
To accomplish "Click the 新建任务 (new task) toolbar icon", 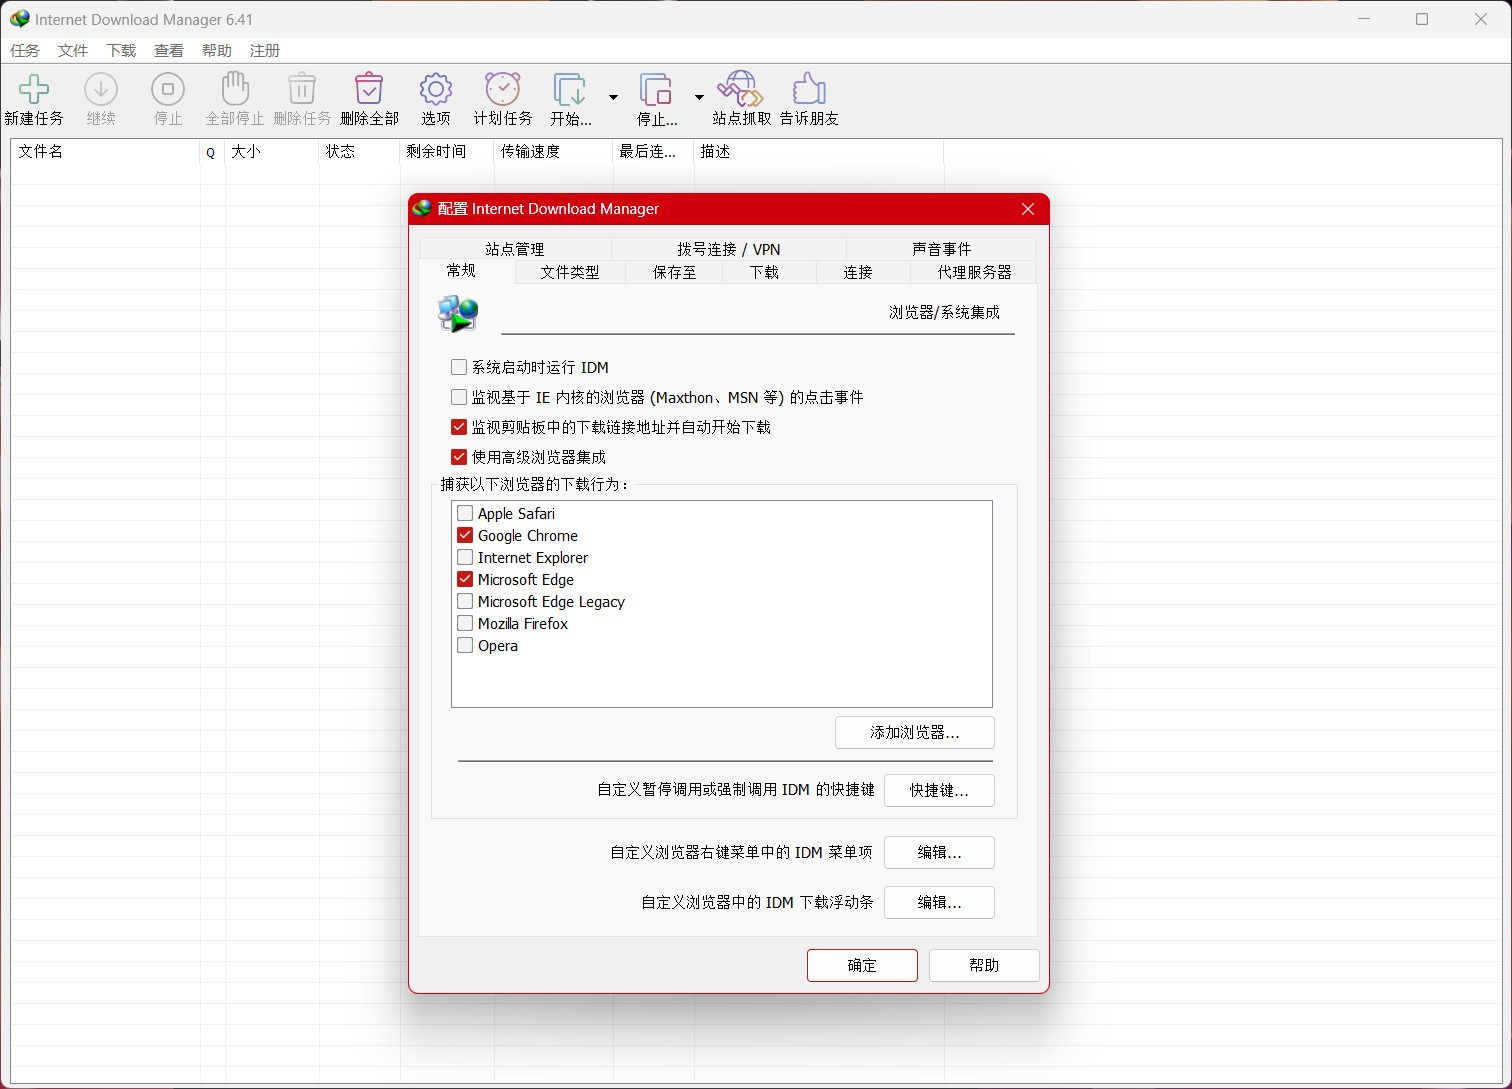I will [34, 90].
